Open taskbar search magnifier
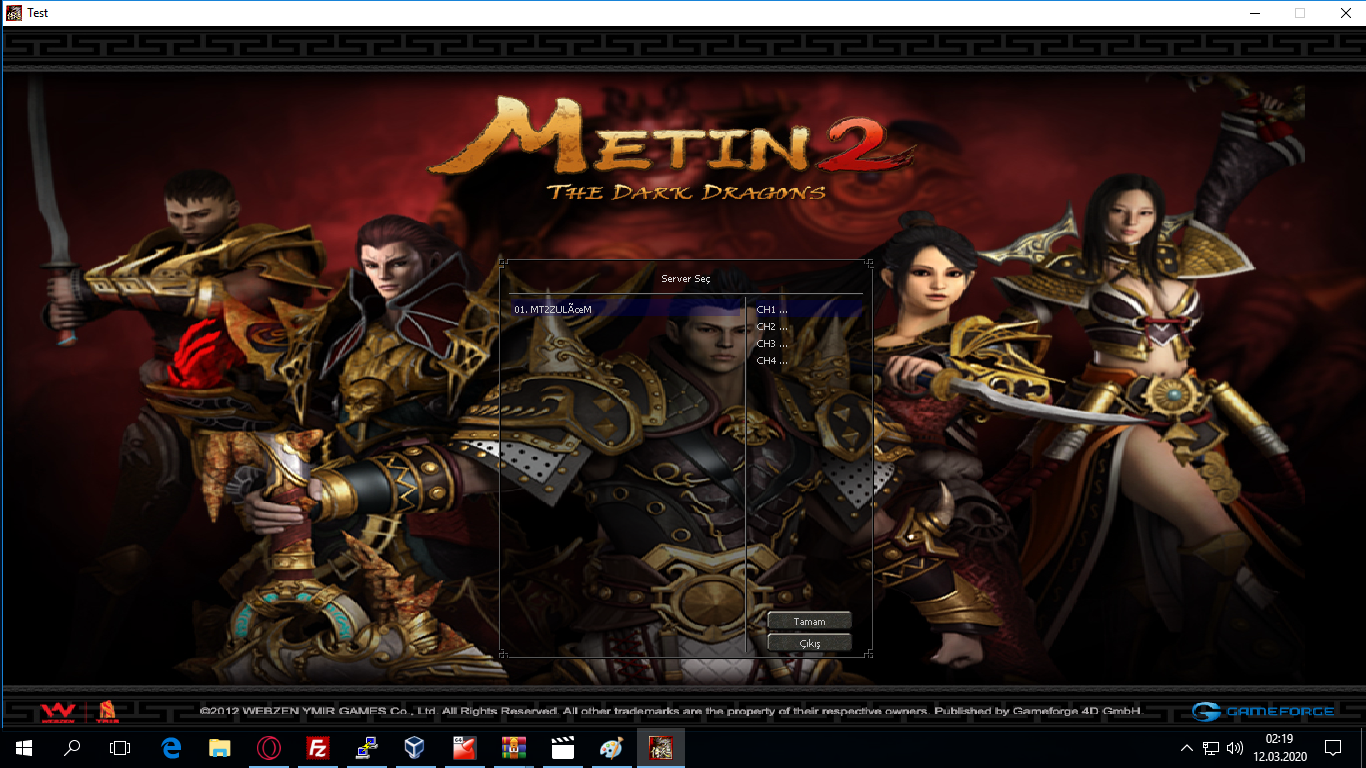This screenshot has height=768, width=1366. (x=72, y=747)
